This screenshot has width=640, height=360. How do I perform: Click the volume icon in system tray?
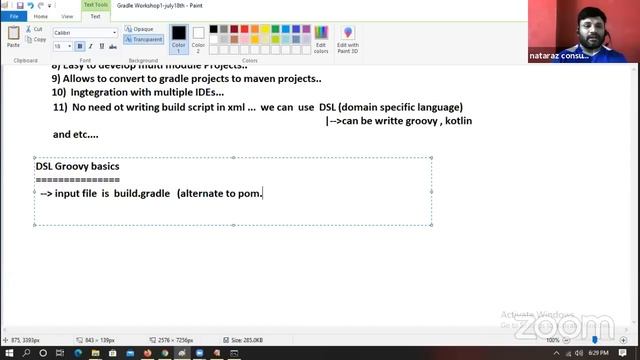(579, 353)
